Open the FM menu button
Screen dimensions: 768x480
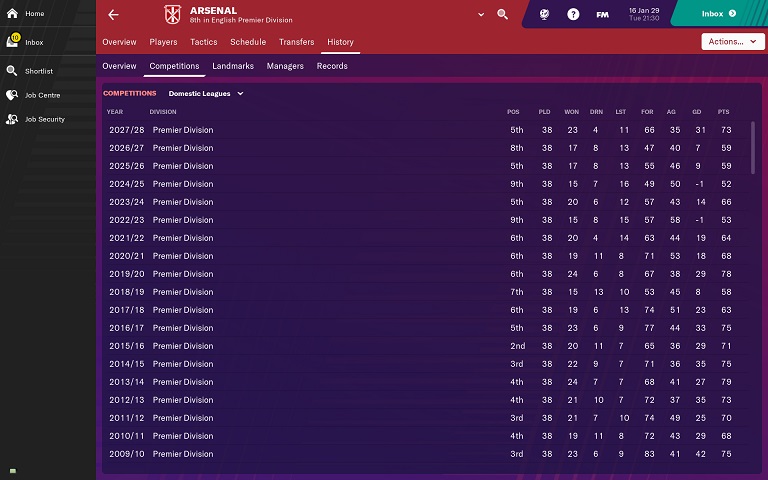[602, 15]
